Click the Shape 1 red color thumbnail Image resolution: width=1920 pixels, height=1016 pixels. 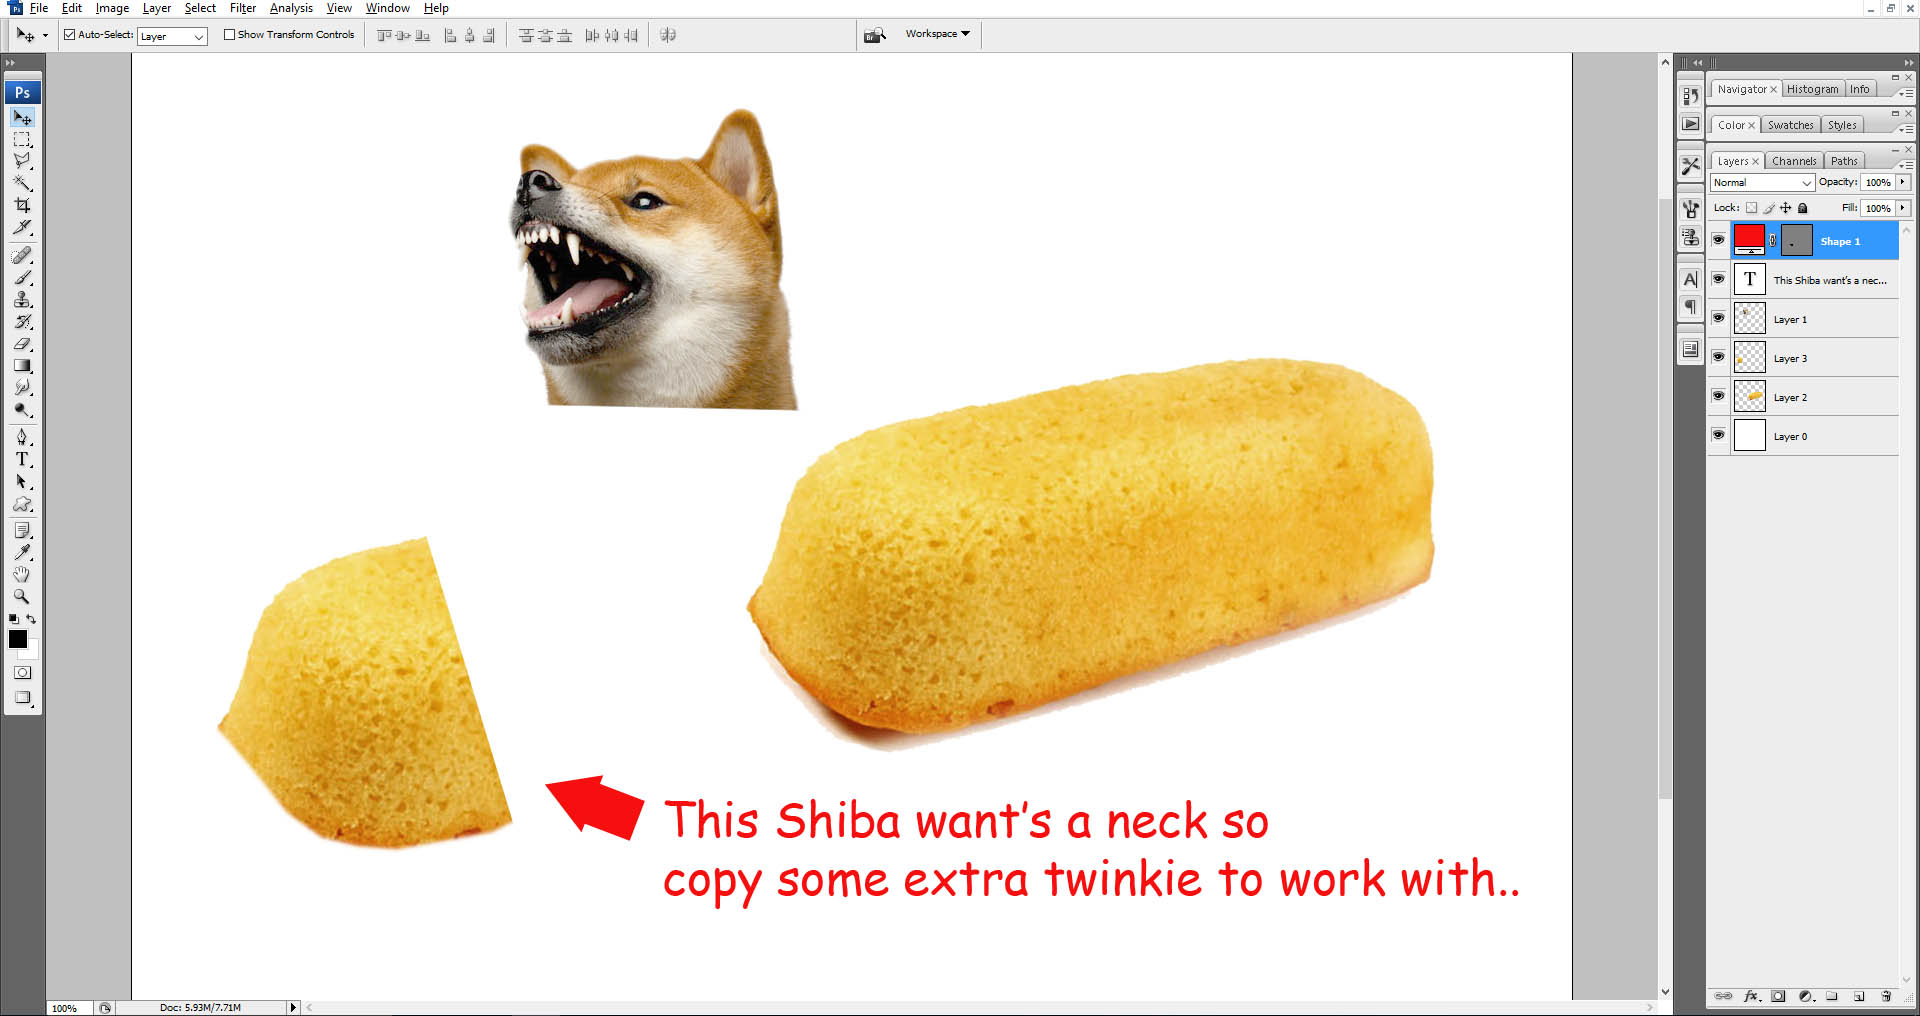[1749, 240]
